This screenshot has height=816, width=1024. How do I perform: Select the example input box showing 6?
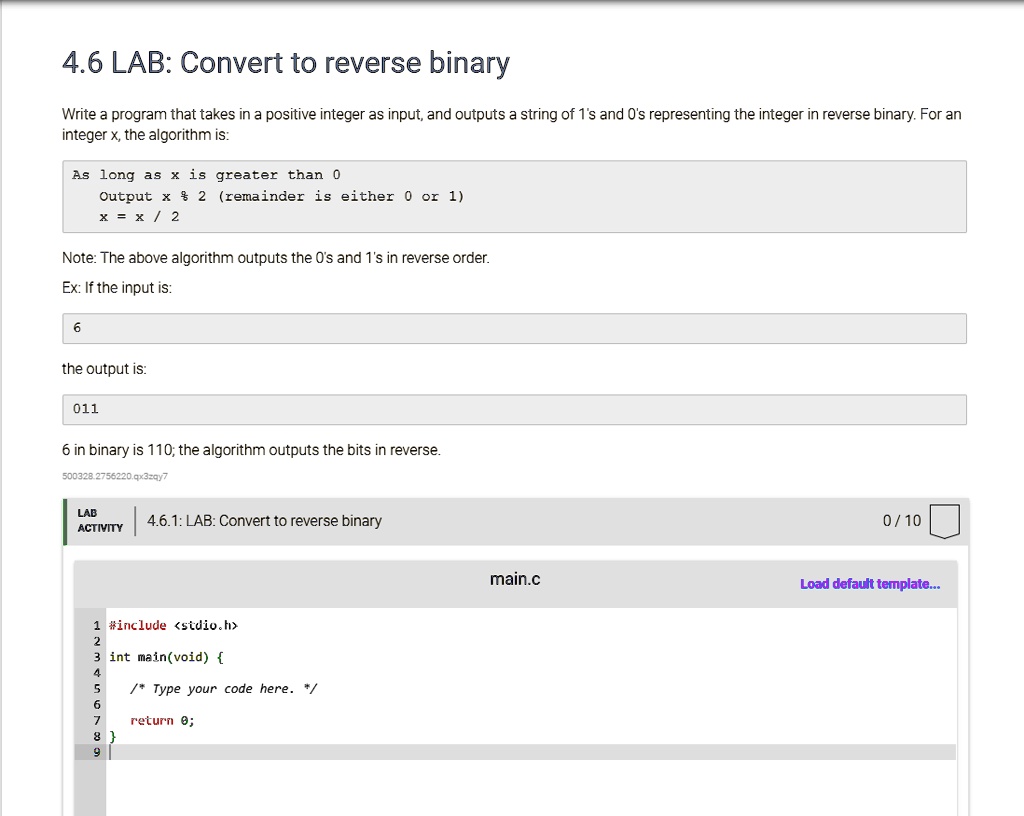(514, 328)
